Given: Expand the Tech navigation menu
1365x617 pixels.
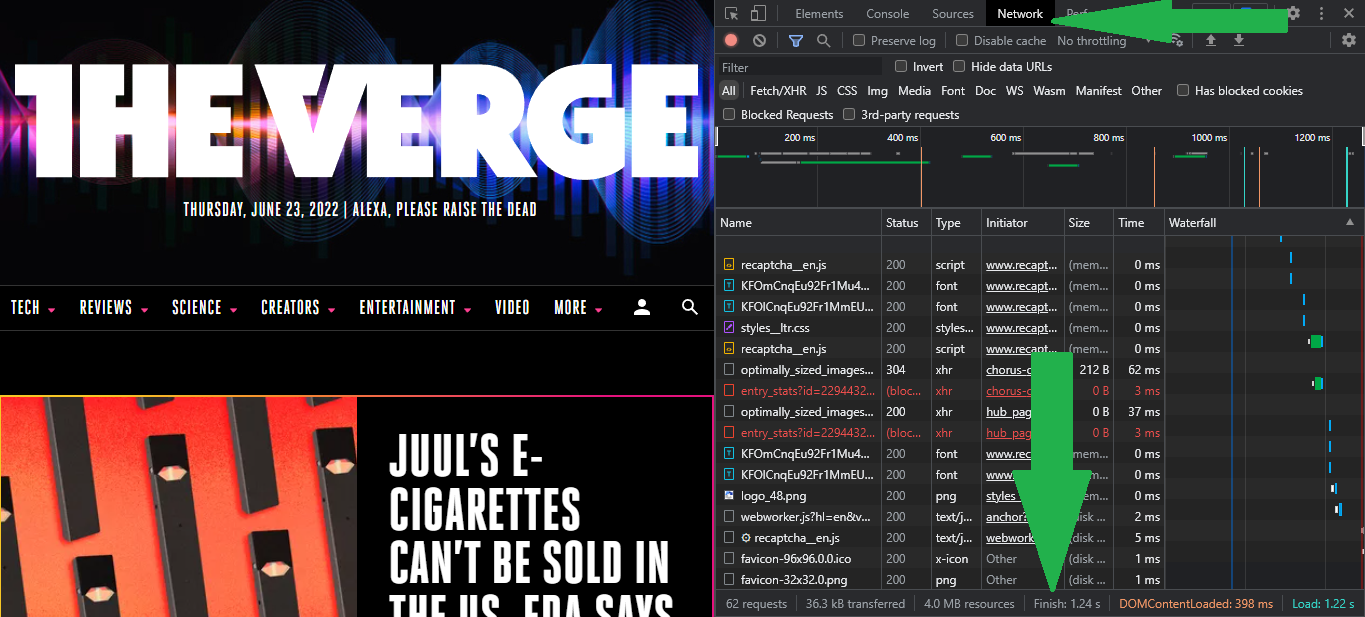Looking at the screenshot, I should (x=33, y=308).
